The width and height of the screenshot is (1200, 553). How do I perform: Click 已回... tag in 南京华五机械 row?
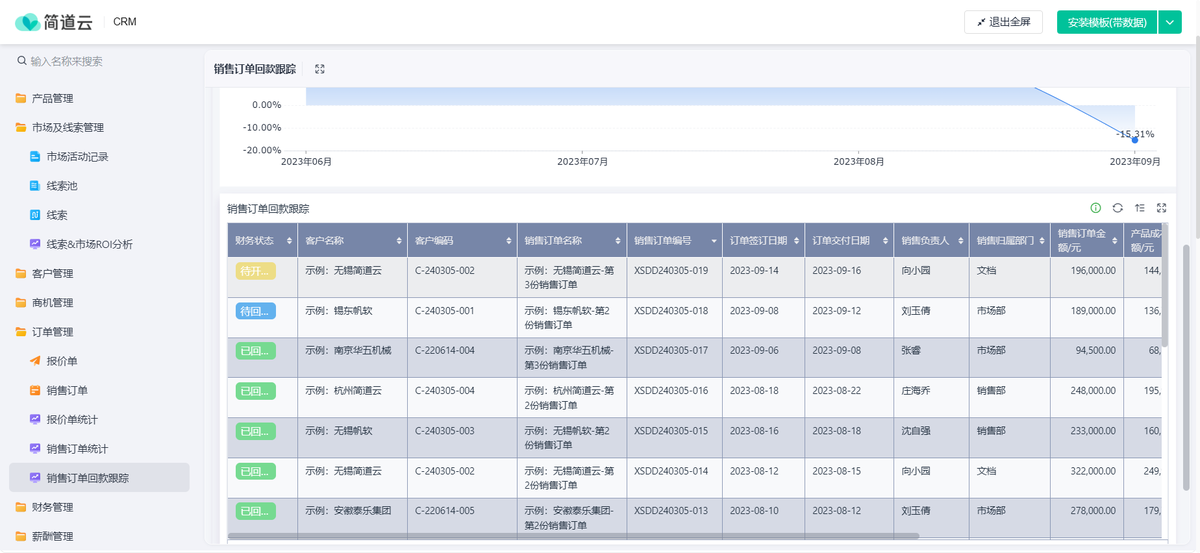[254, 351]
